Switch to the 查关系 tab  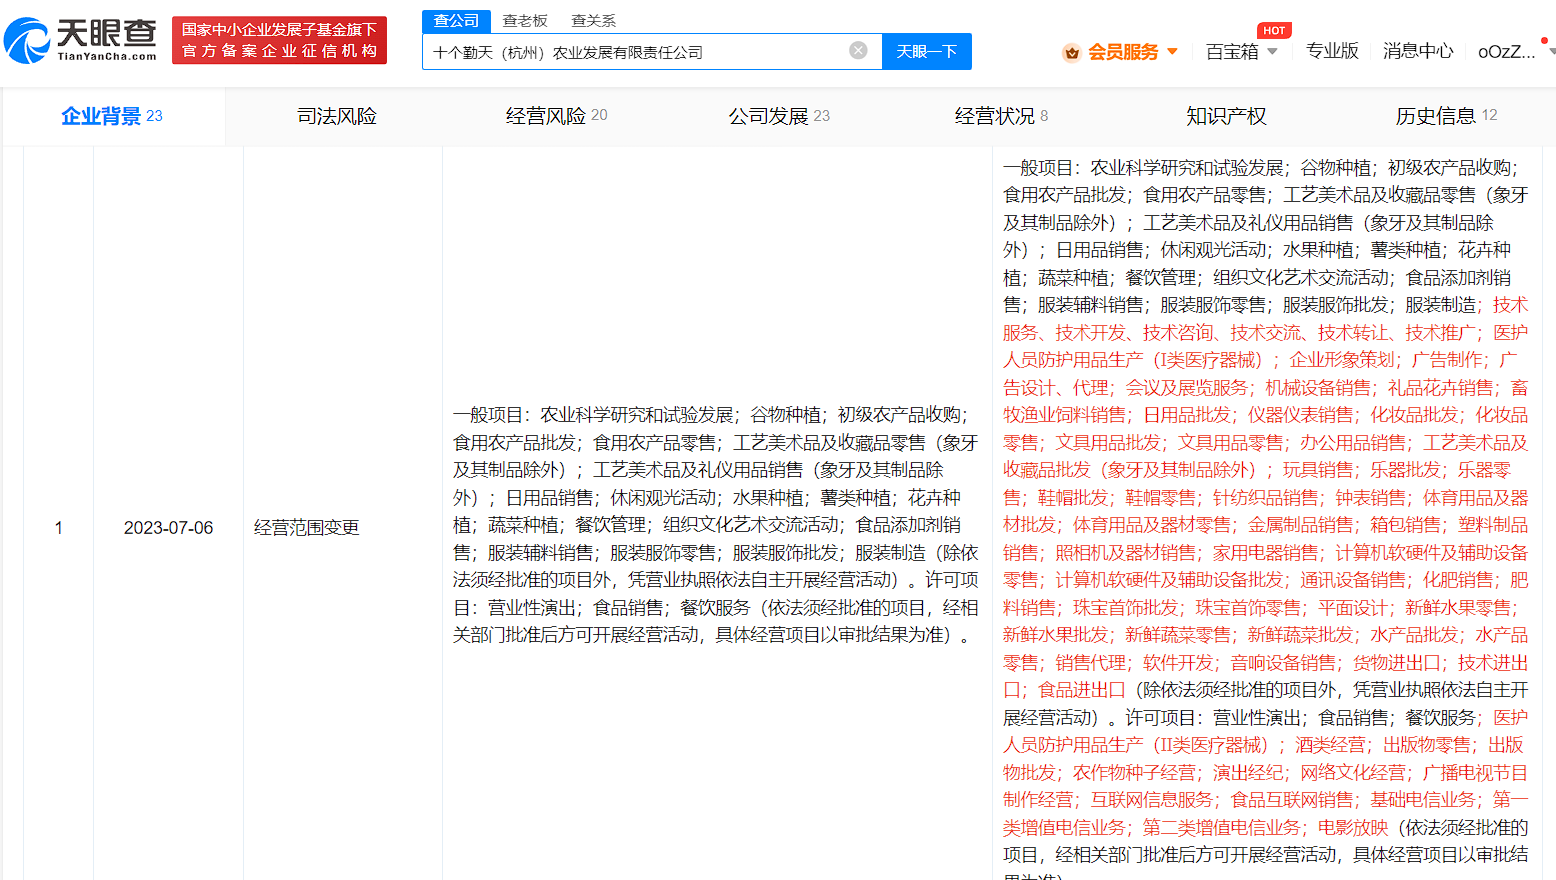592,20
